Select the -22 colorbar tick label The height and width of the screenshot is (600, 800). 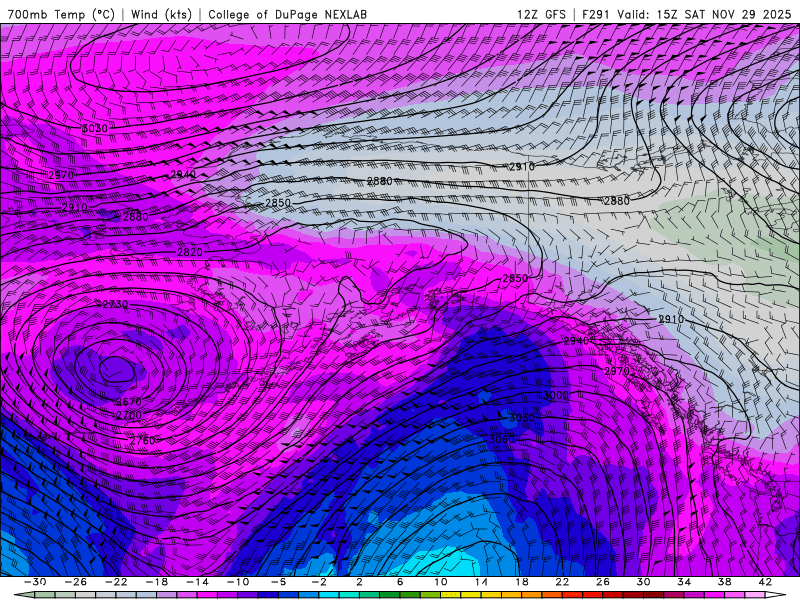[116, 582]
